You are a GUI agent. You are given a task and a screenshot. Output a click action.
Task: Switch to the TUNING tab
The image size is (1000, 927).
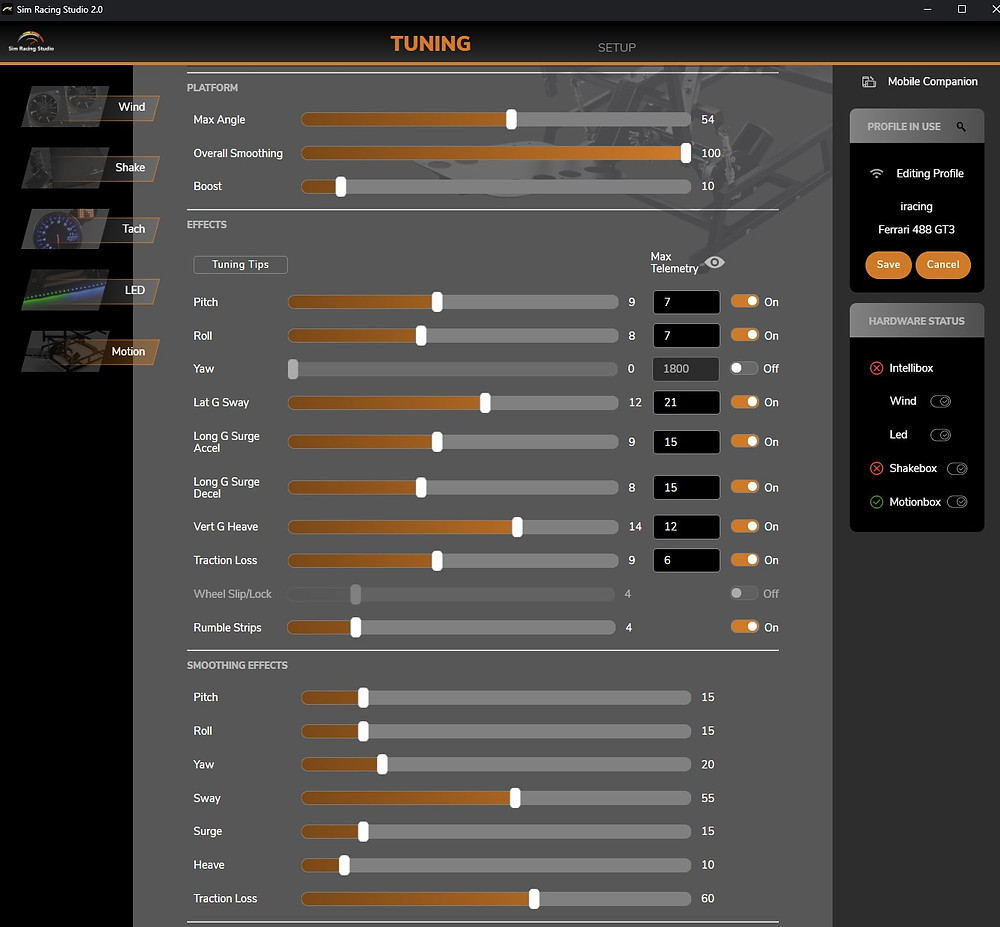click(x=430, y=43)
